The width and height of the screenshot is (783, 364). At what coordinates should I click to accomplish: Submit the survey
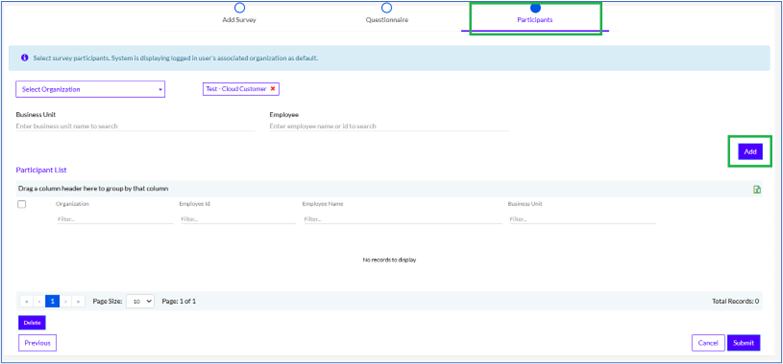[x=744, y=343]
